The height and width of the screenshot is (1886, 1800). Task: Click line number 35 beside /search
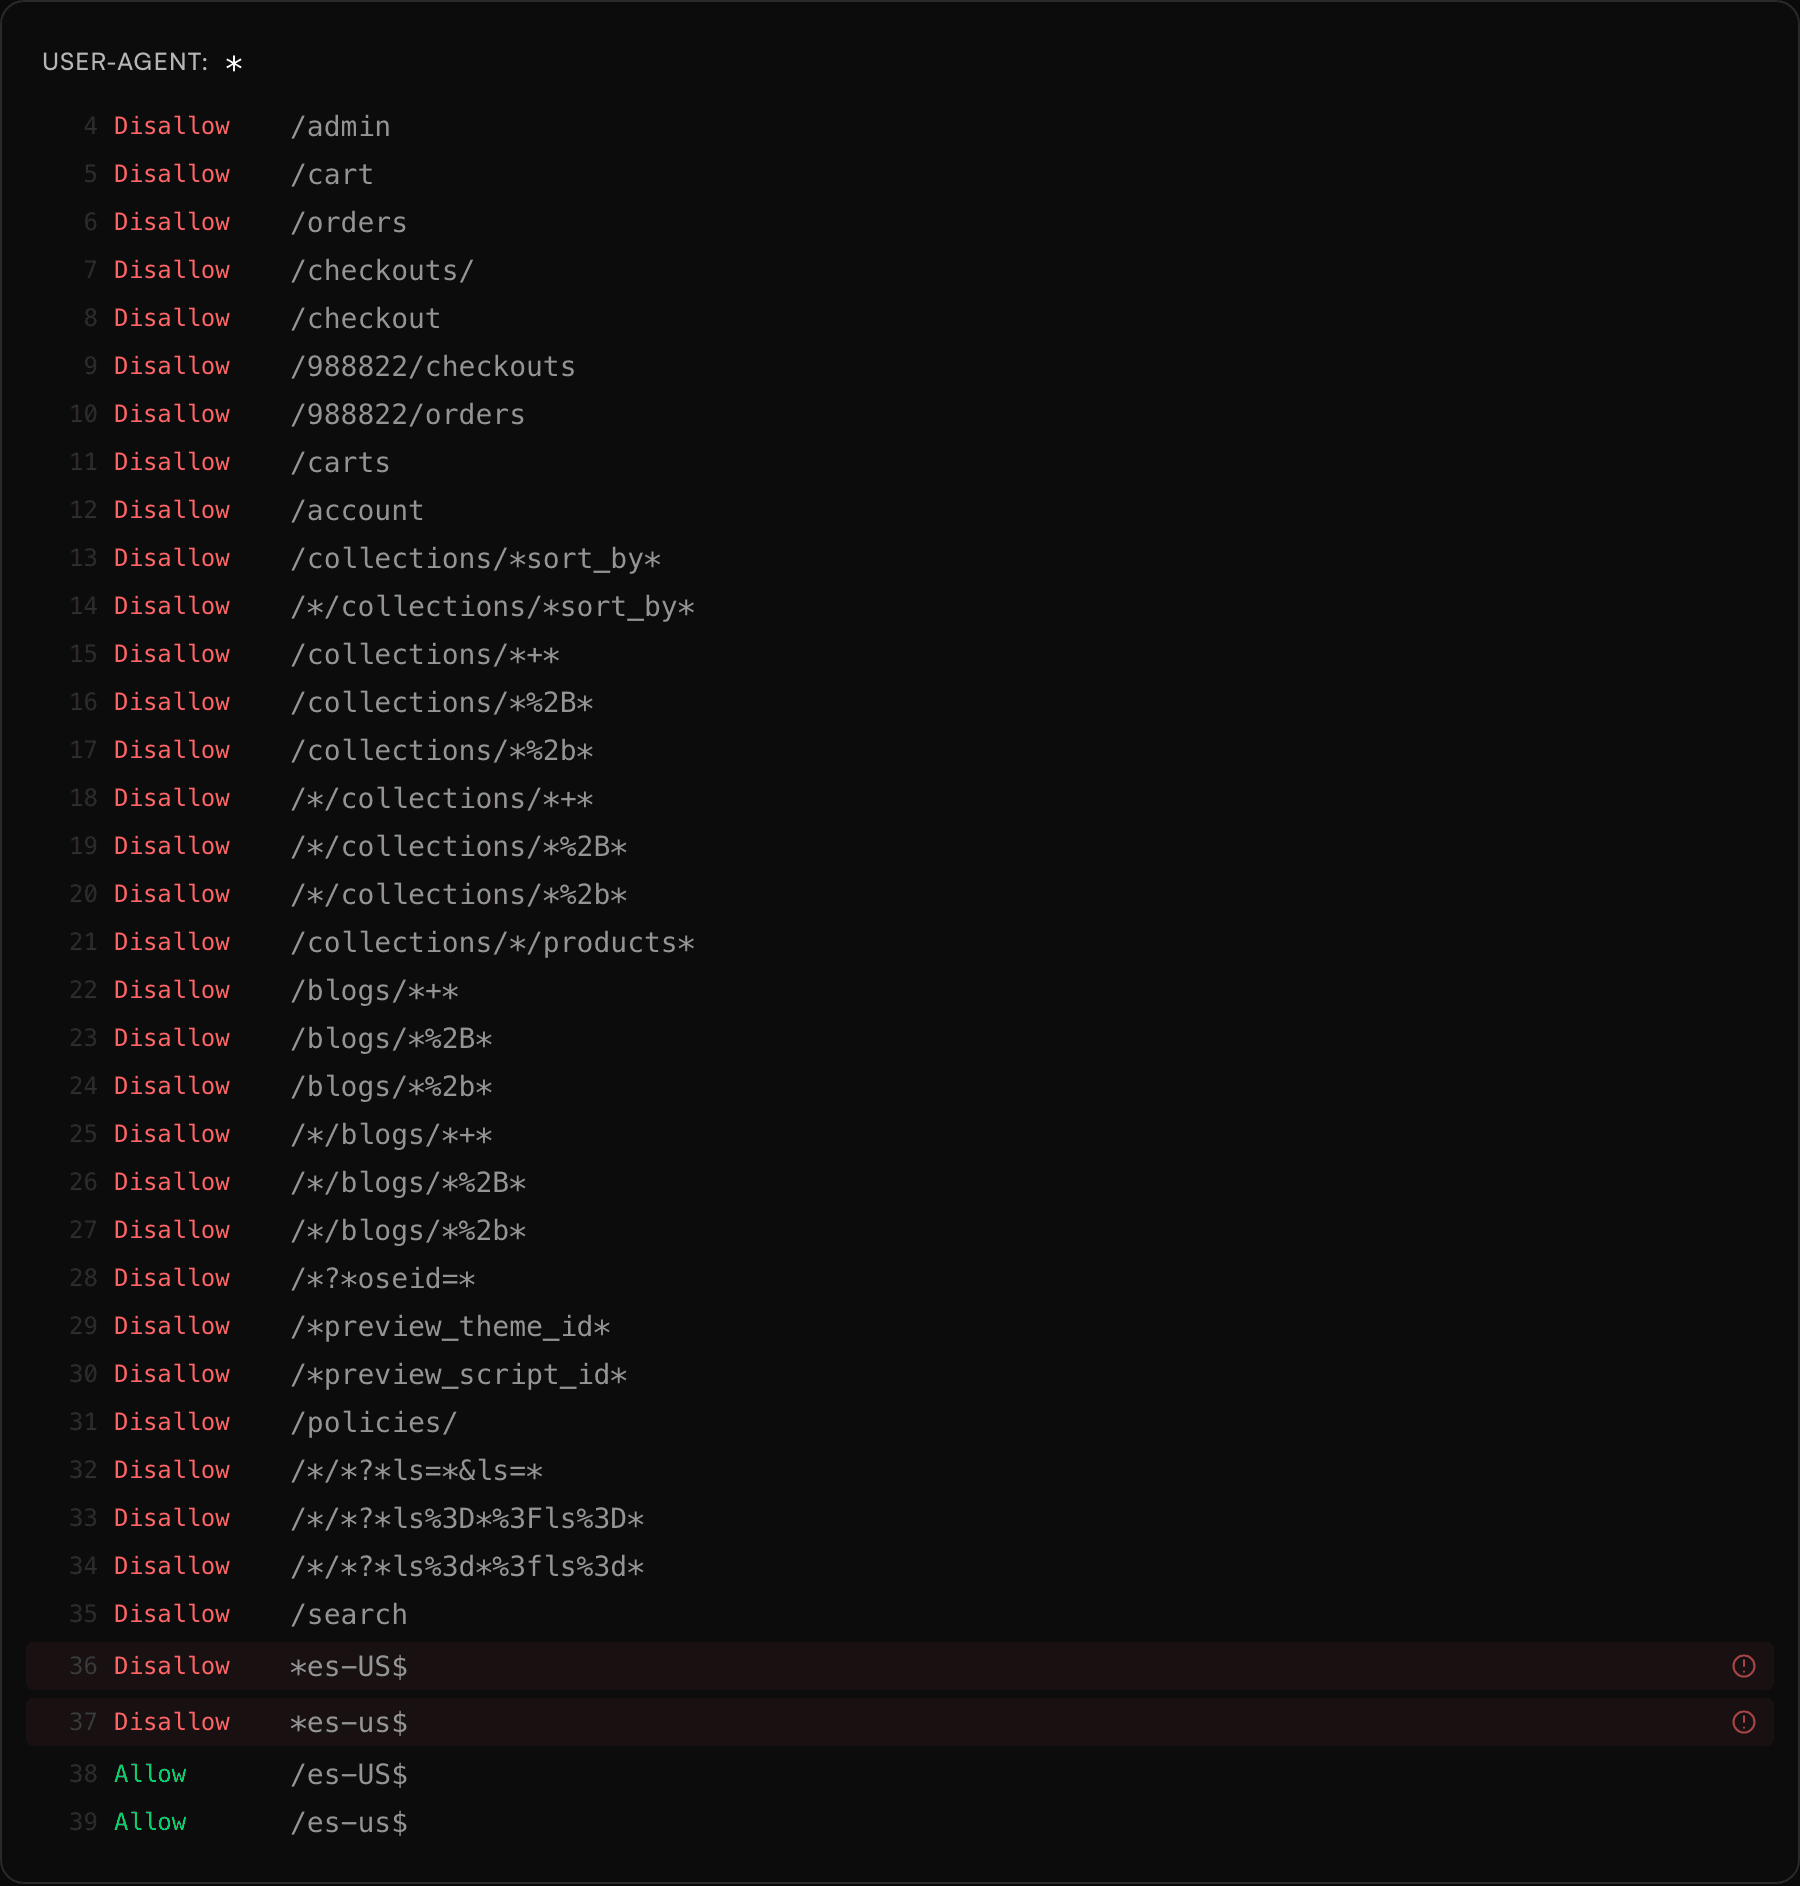tap(83, 1614)
